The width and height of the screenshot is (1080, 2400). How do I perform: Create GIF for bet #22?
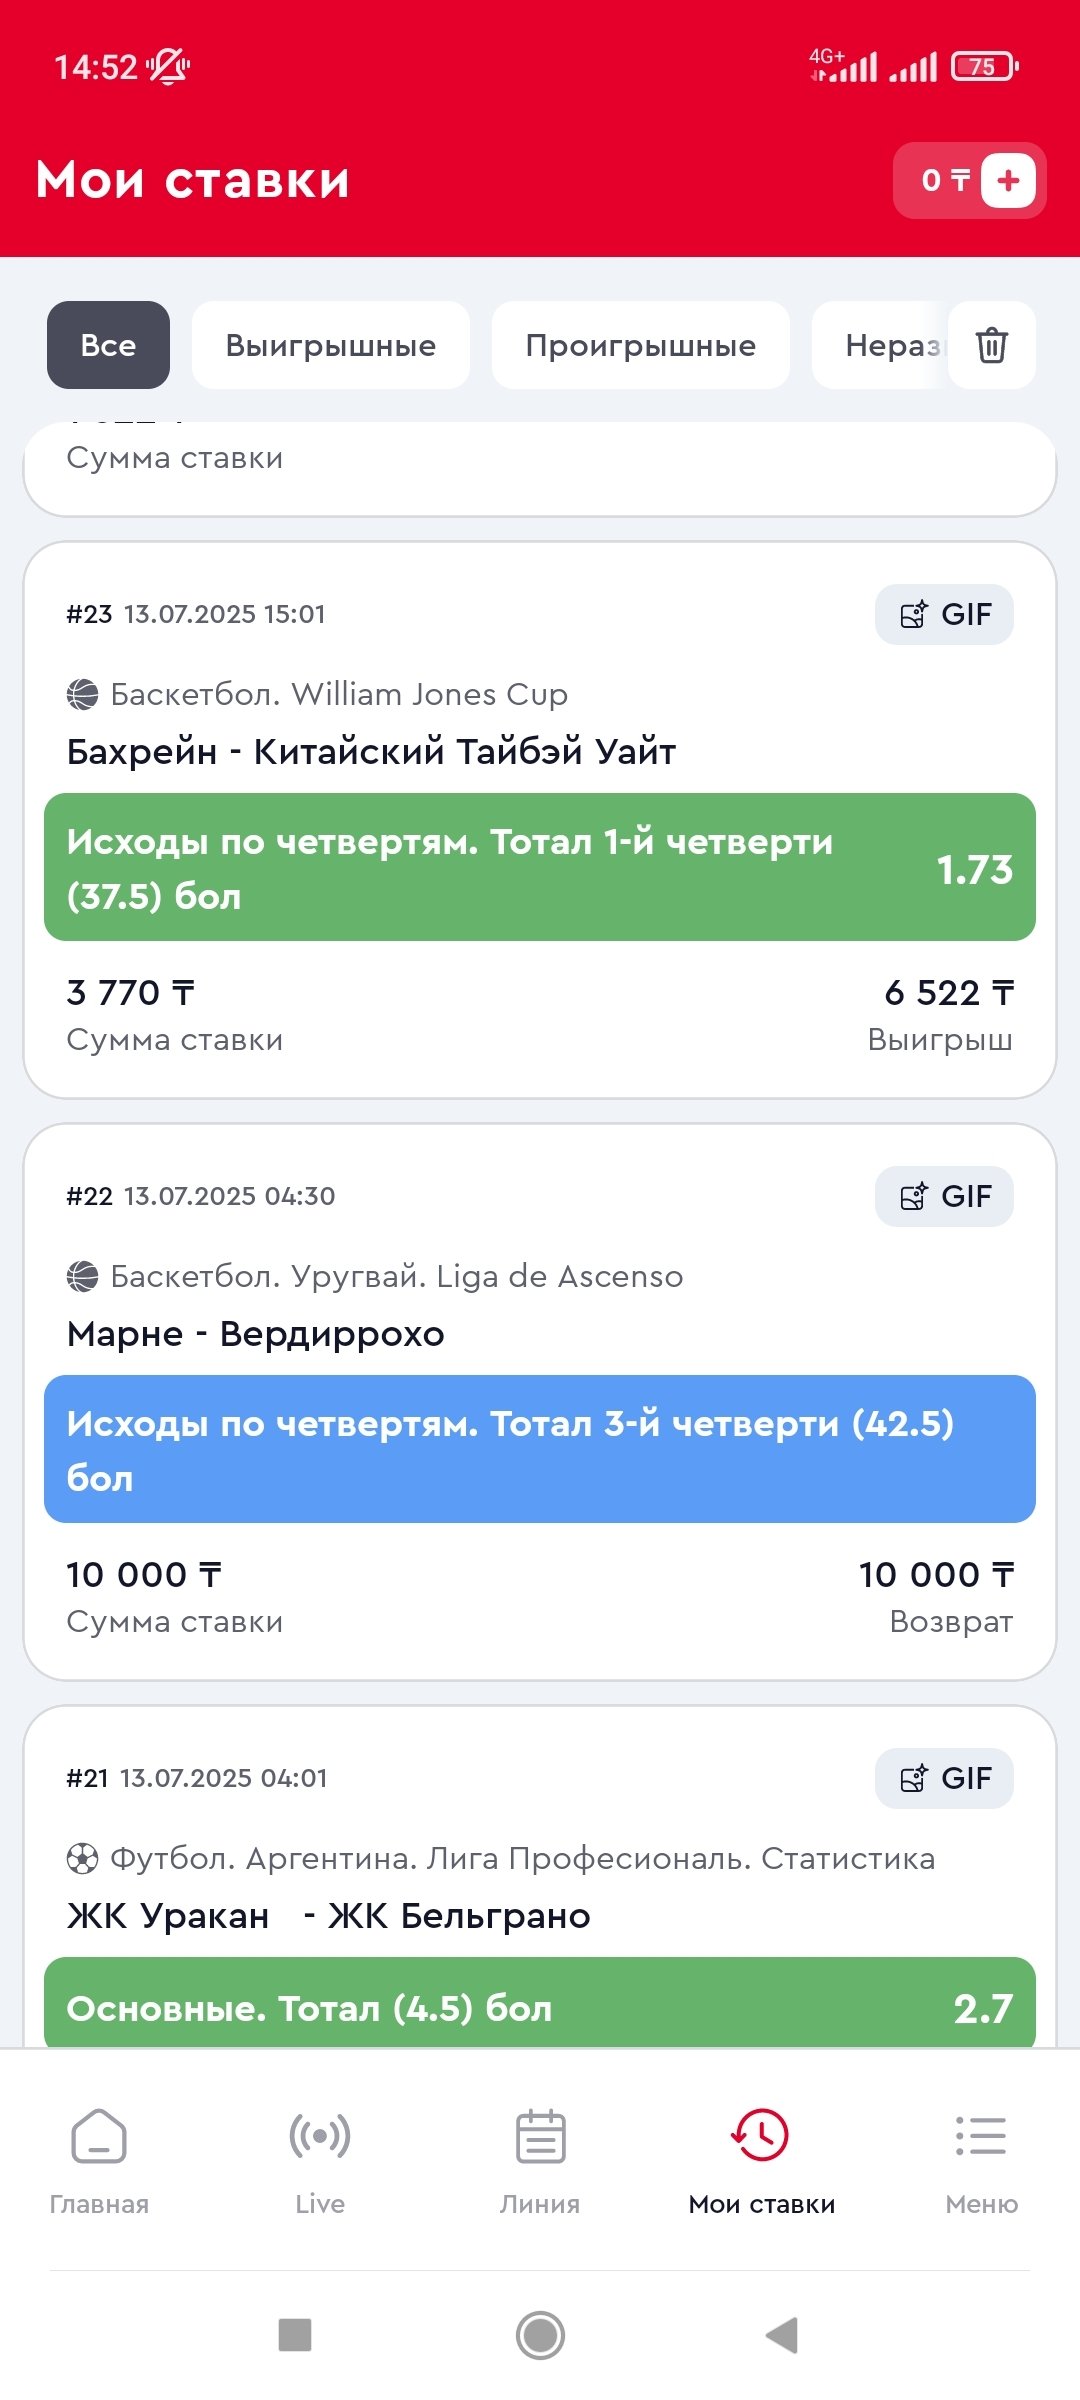pyautogui.click(x=944, y=1196)
